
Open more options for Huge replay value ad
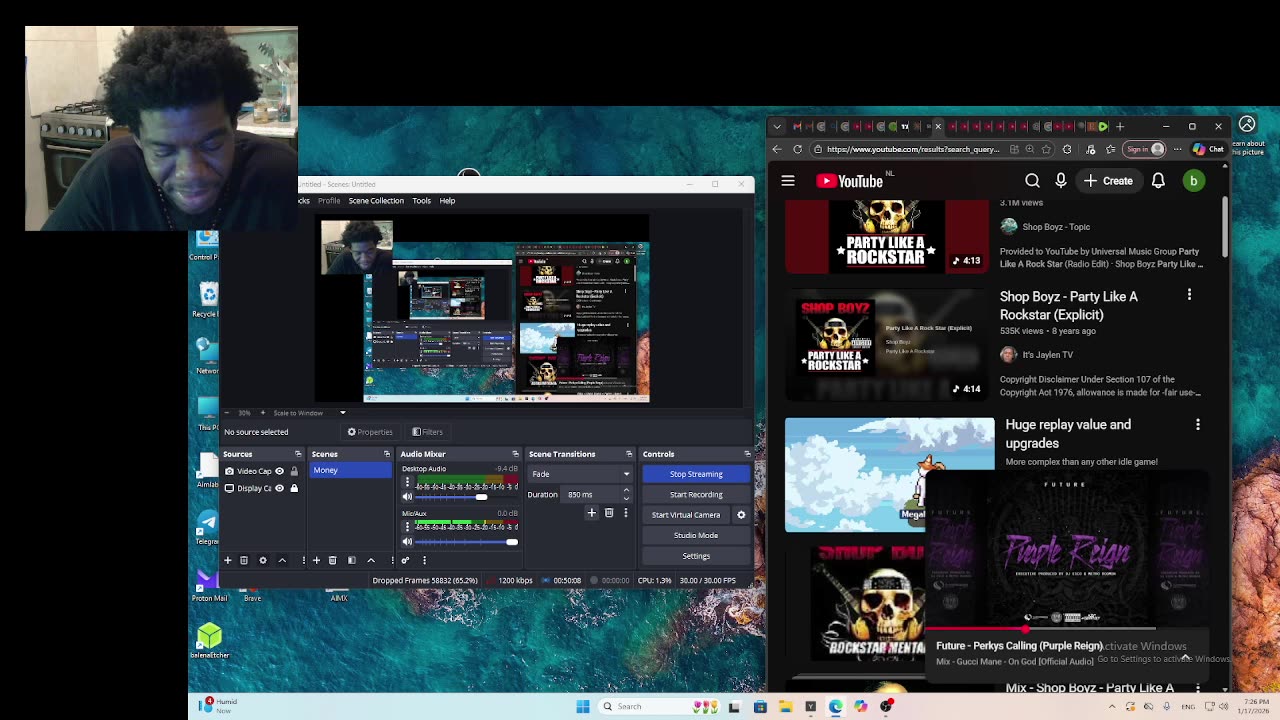pos(1197,425)
